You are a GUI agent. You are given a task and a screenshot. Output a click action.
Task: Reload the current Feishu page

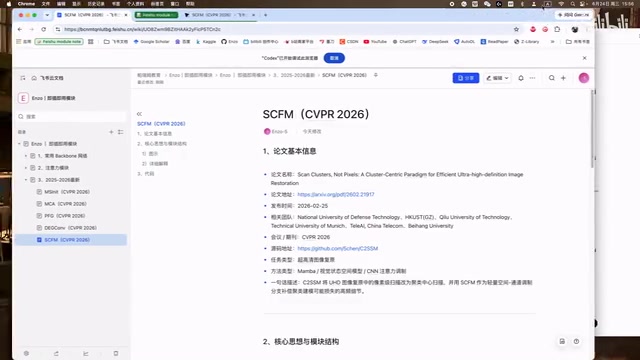[x=44, y=29]
